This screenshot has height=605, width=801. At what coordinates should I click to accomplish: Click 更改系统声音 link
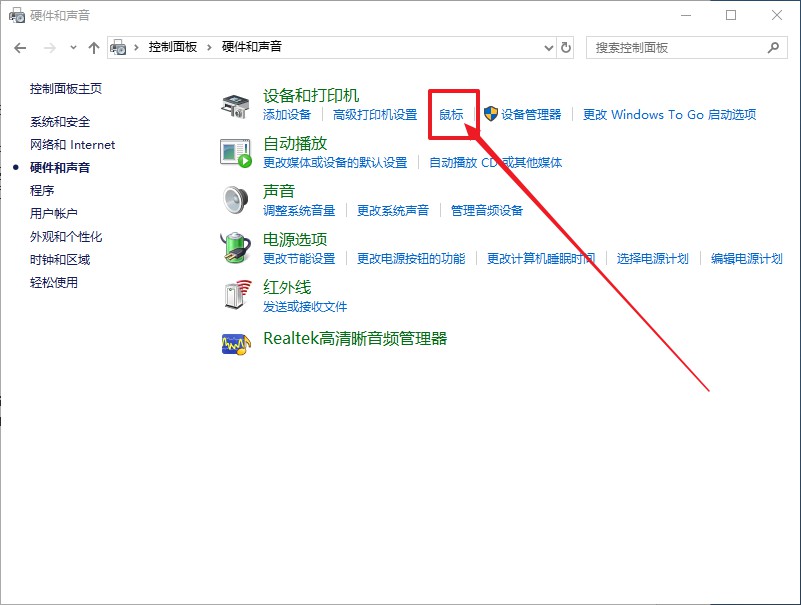(393, 211)
